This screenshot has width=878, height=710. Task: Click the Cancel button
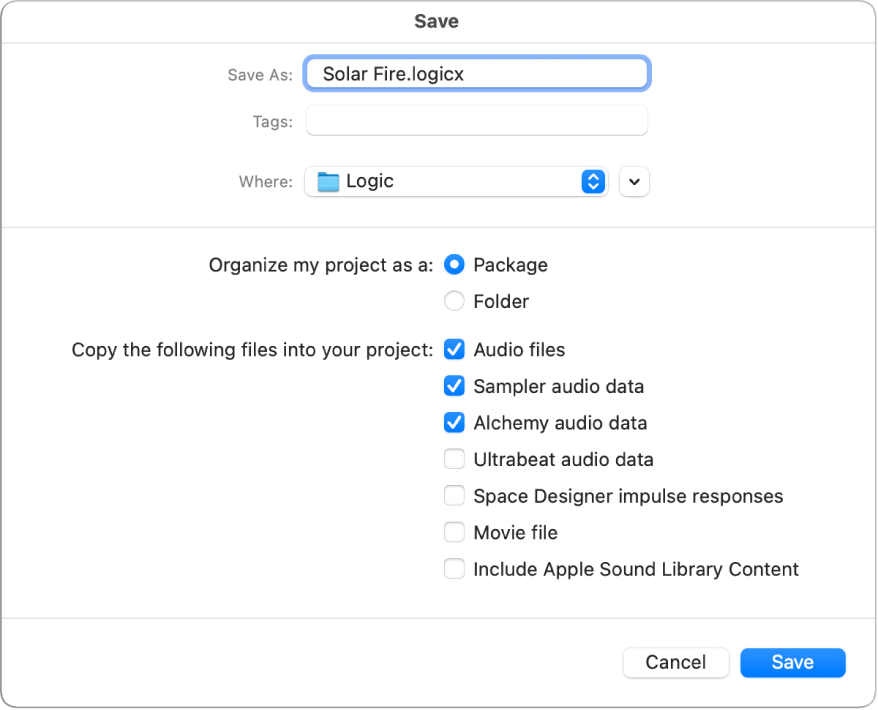click(675, 662)
